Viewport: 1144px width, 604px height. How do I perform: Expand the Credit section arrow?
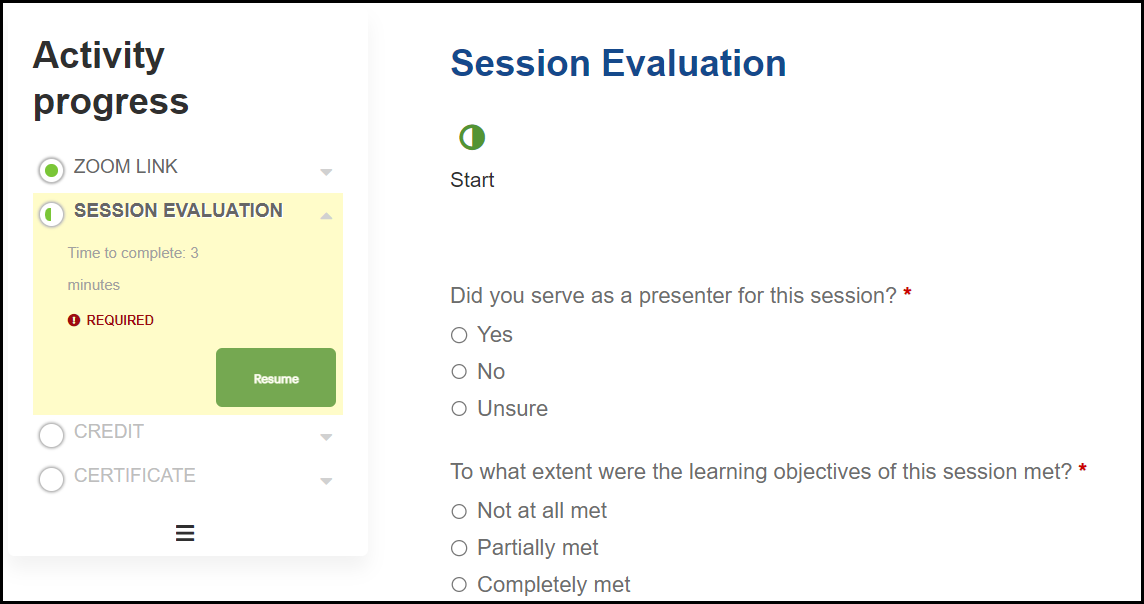pos(326,437)
